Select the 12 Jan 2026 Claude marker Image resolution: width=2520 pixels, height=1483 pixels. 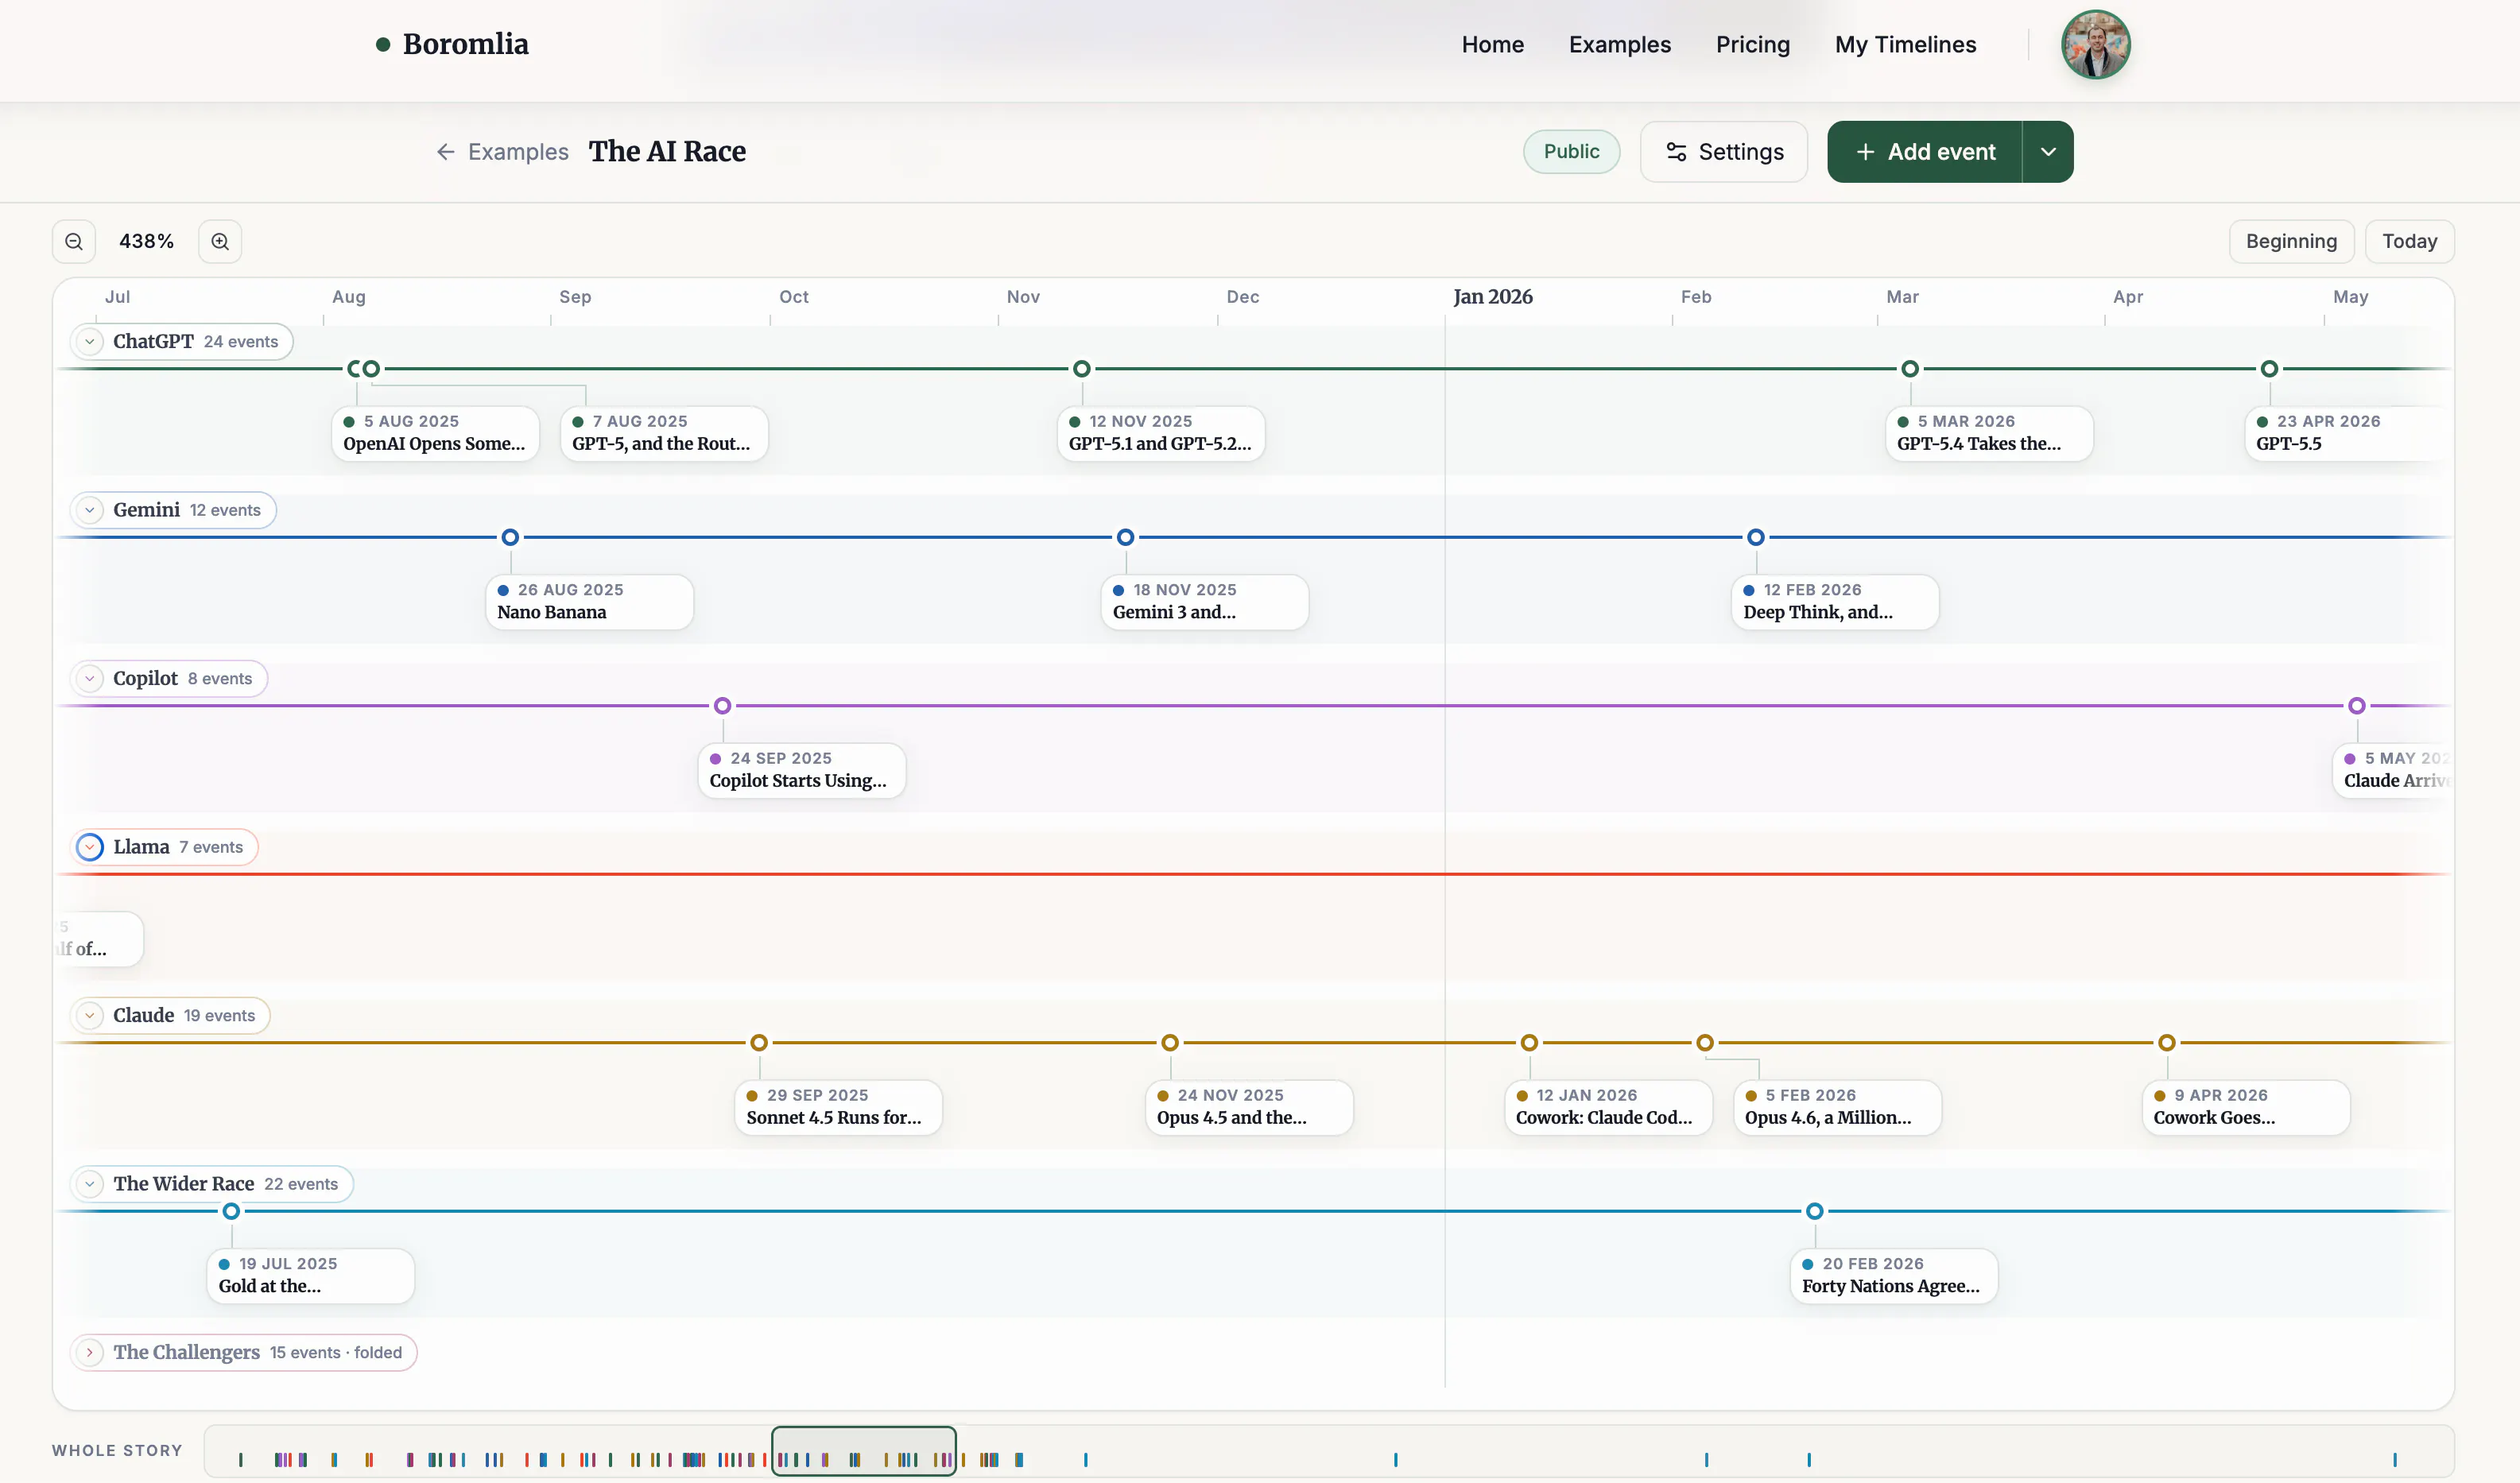(x=1528, y=1043)
